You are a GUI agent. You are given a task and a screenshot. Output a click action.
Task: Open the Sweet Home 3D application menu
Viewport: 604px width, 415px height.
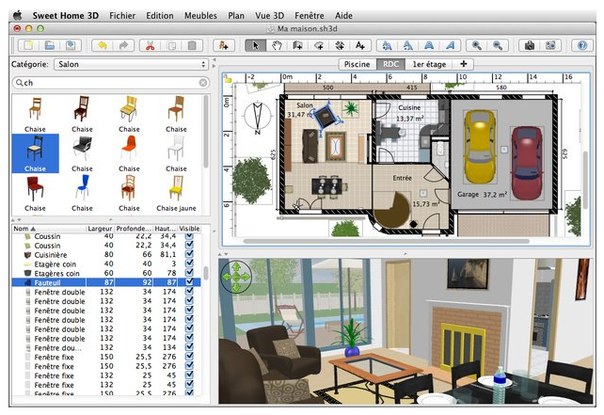(x=65, y=16)
